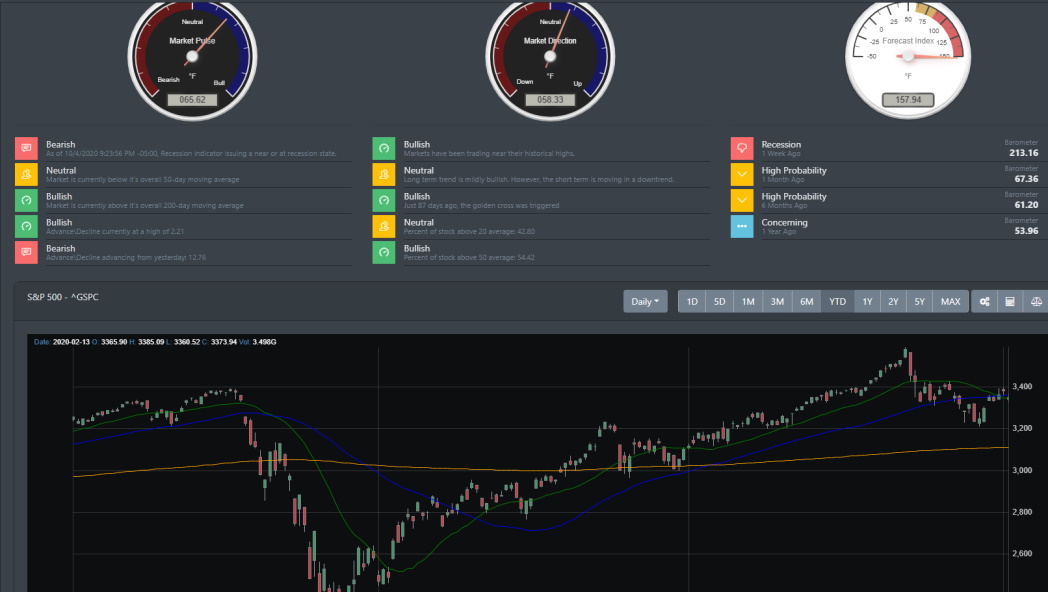Click the 2,600 price axis label
Screen dimensions: 1048x592
coord(1022,554)
